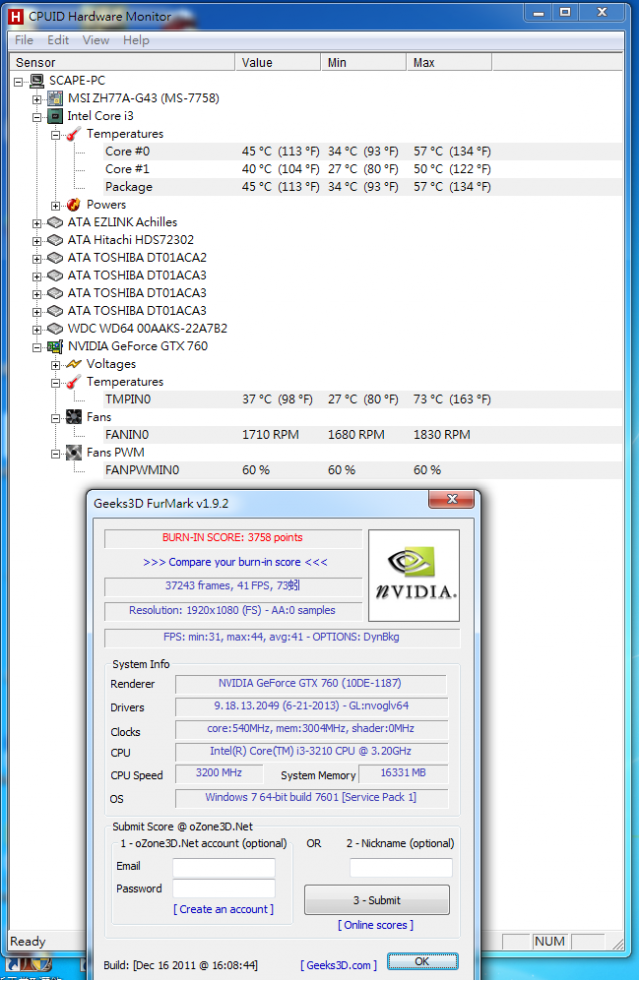Click the Voltages lightning icon
The height and width of the screenshot is (981, 640).
[x=74, y=363]
